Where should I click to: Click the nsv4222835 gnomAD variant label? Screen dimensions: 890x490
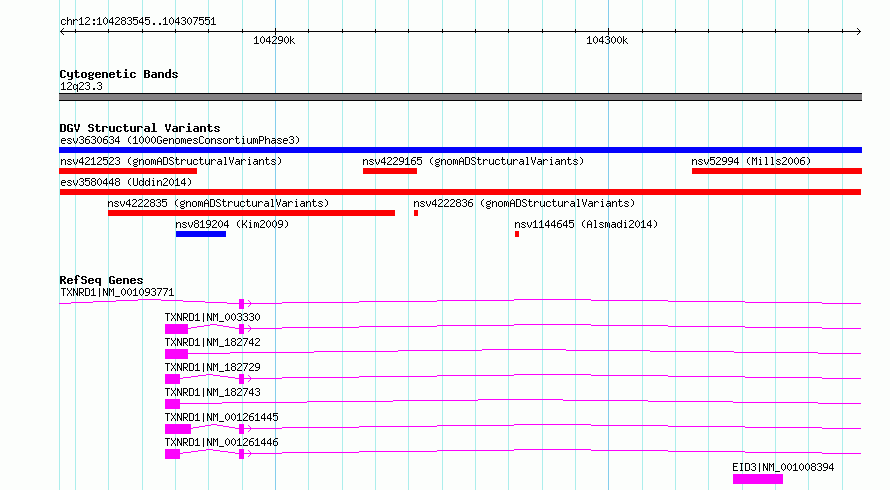click(218, 203)
